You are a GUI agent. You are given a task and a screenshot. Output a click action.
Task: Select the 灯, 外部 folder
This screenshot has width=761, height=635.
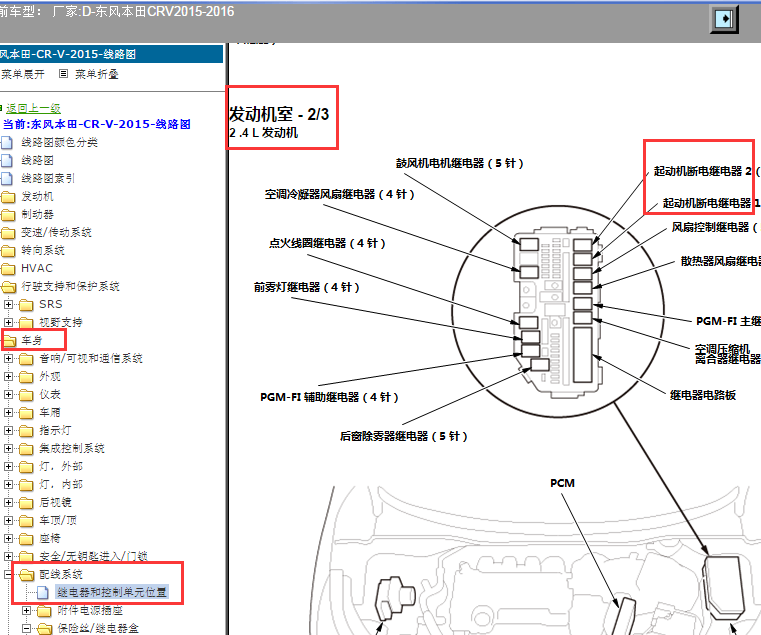[x=61, y=466]
